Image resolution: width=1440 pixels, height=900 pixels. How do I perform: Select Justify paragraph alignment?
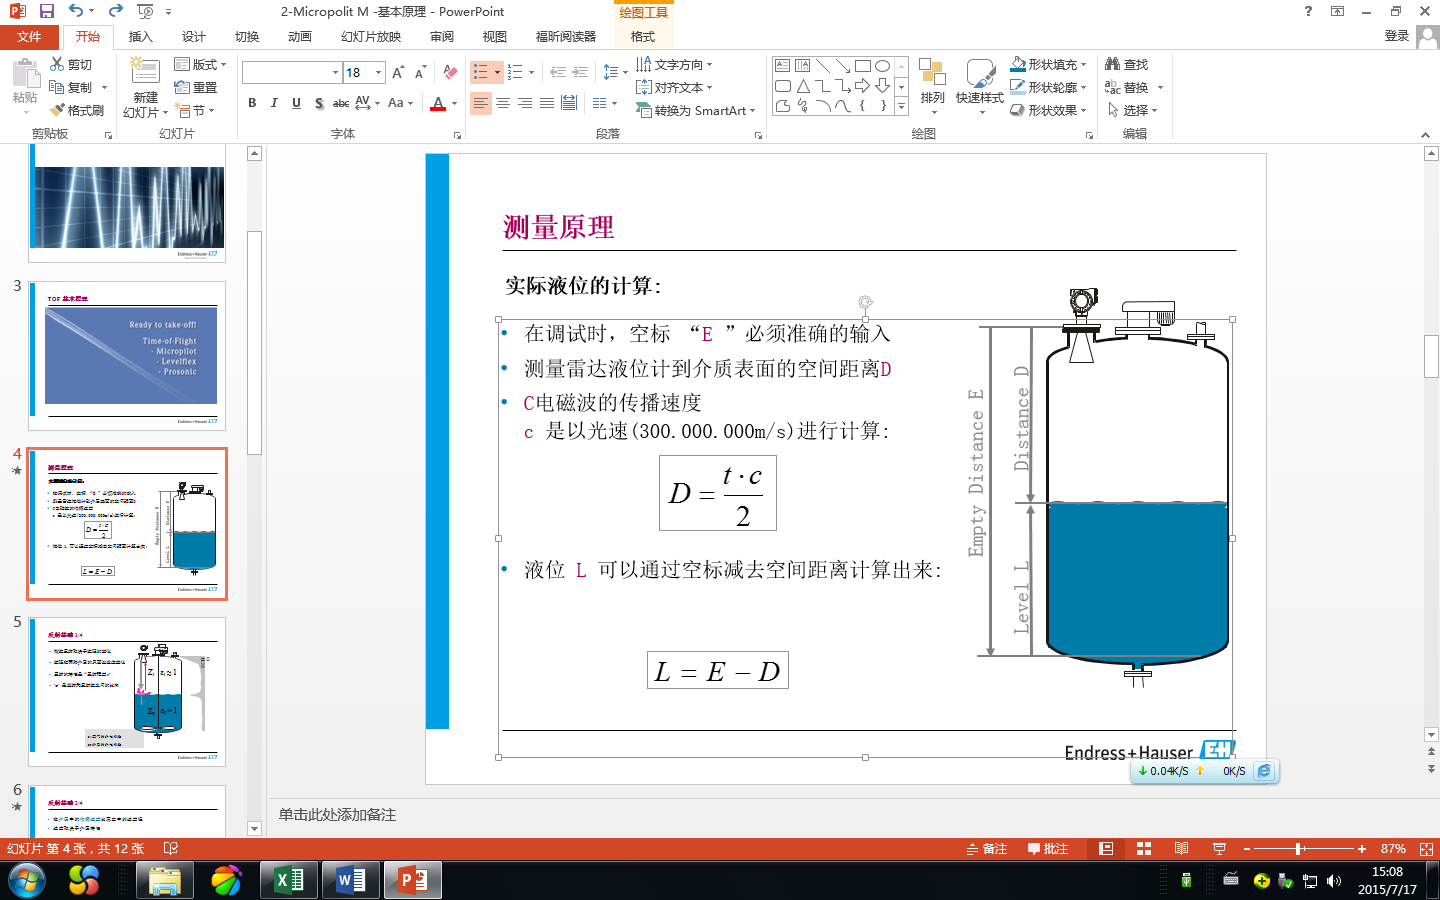[547, 103]
